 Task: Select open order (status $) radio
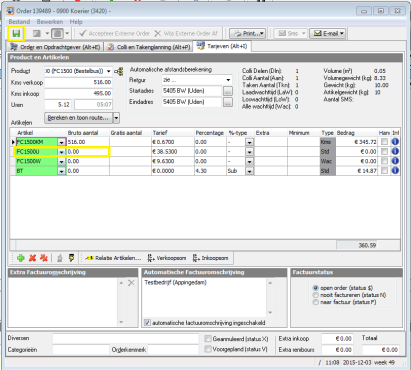(315, 288)
